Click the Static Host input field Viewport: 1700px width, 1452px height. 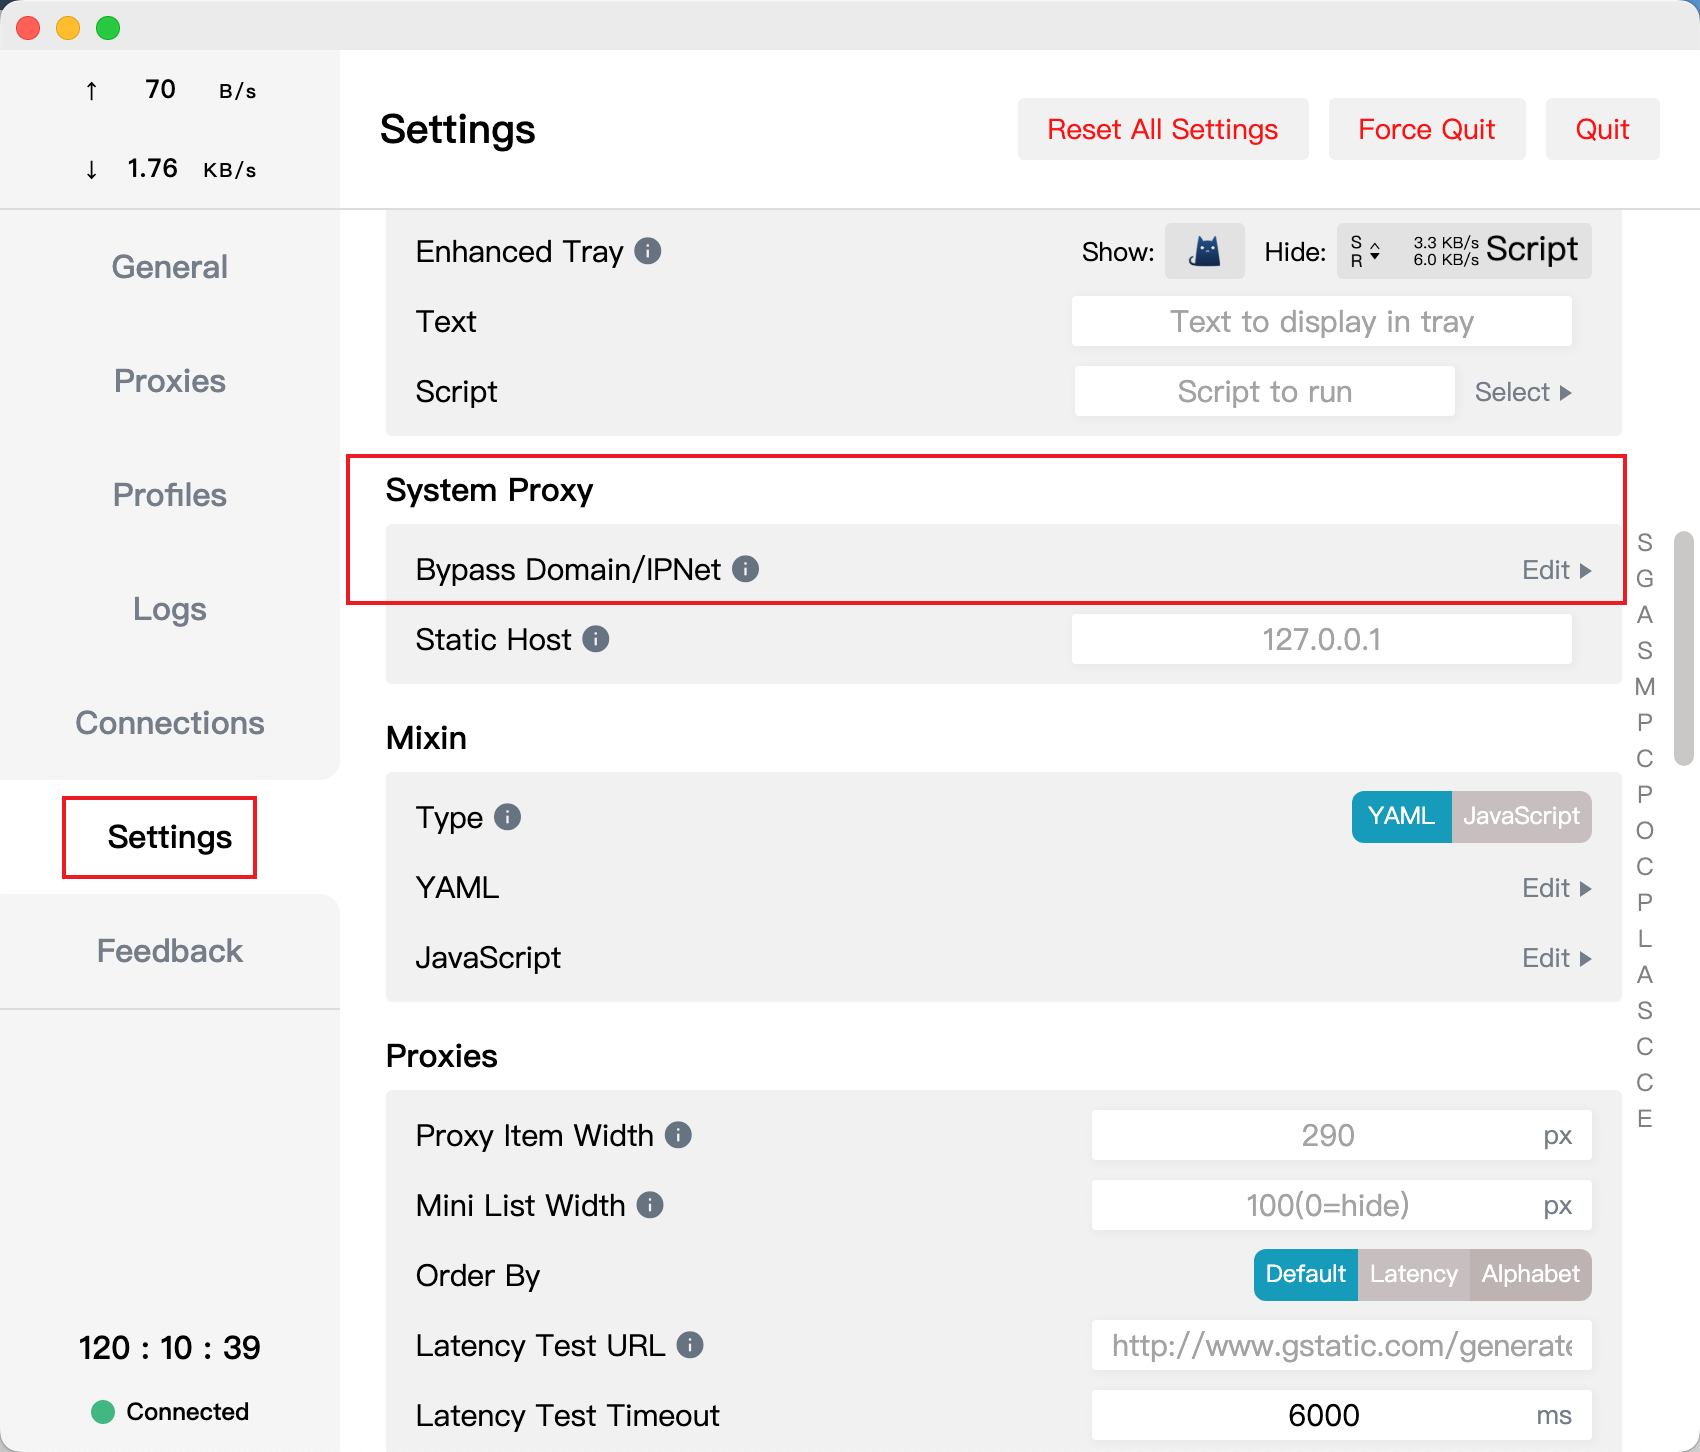(1321, 639)
